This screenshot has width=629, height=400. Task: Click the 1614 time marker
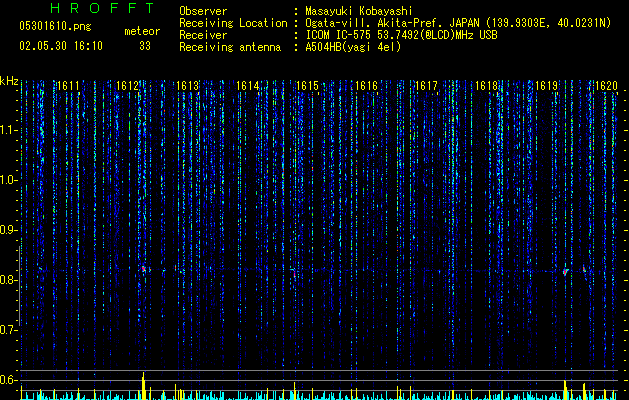tap(248, 86)
